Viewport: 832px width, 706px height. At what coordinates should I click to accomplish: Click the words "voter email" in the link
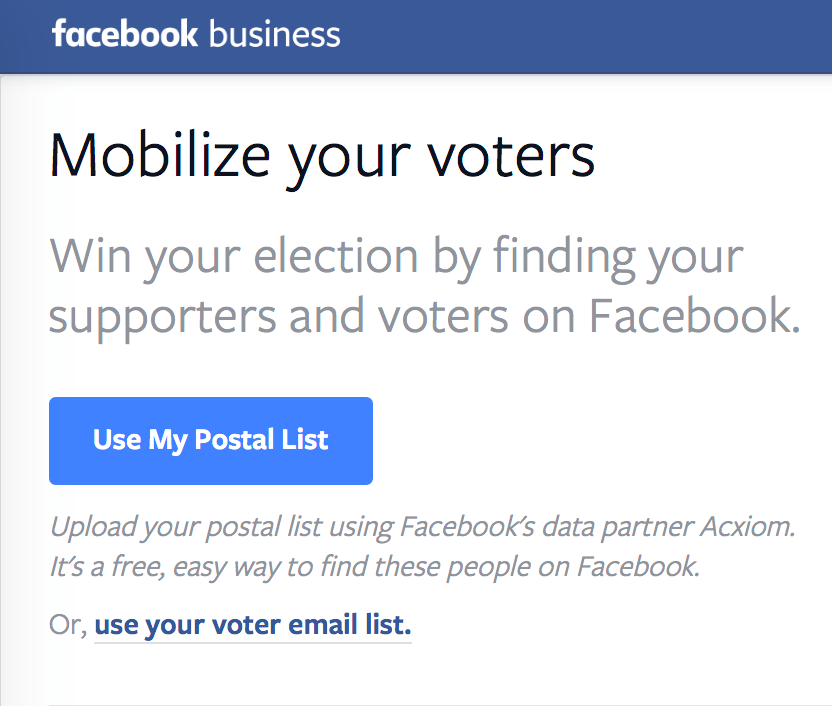click(x=289, y=626)
